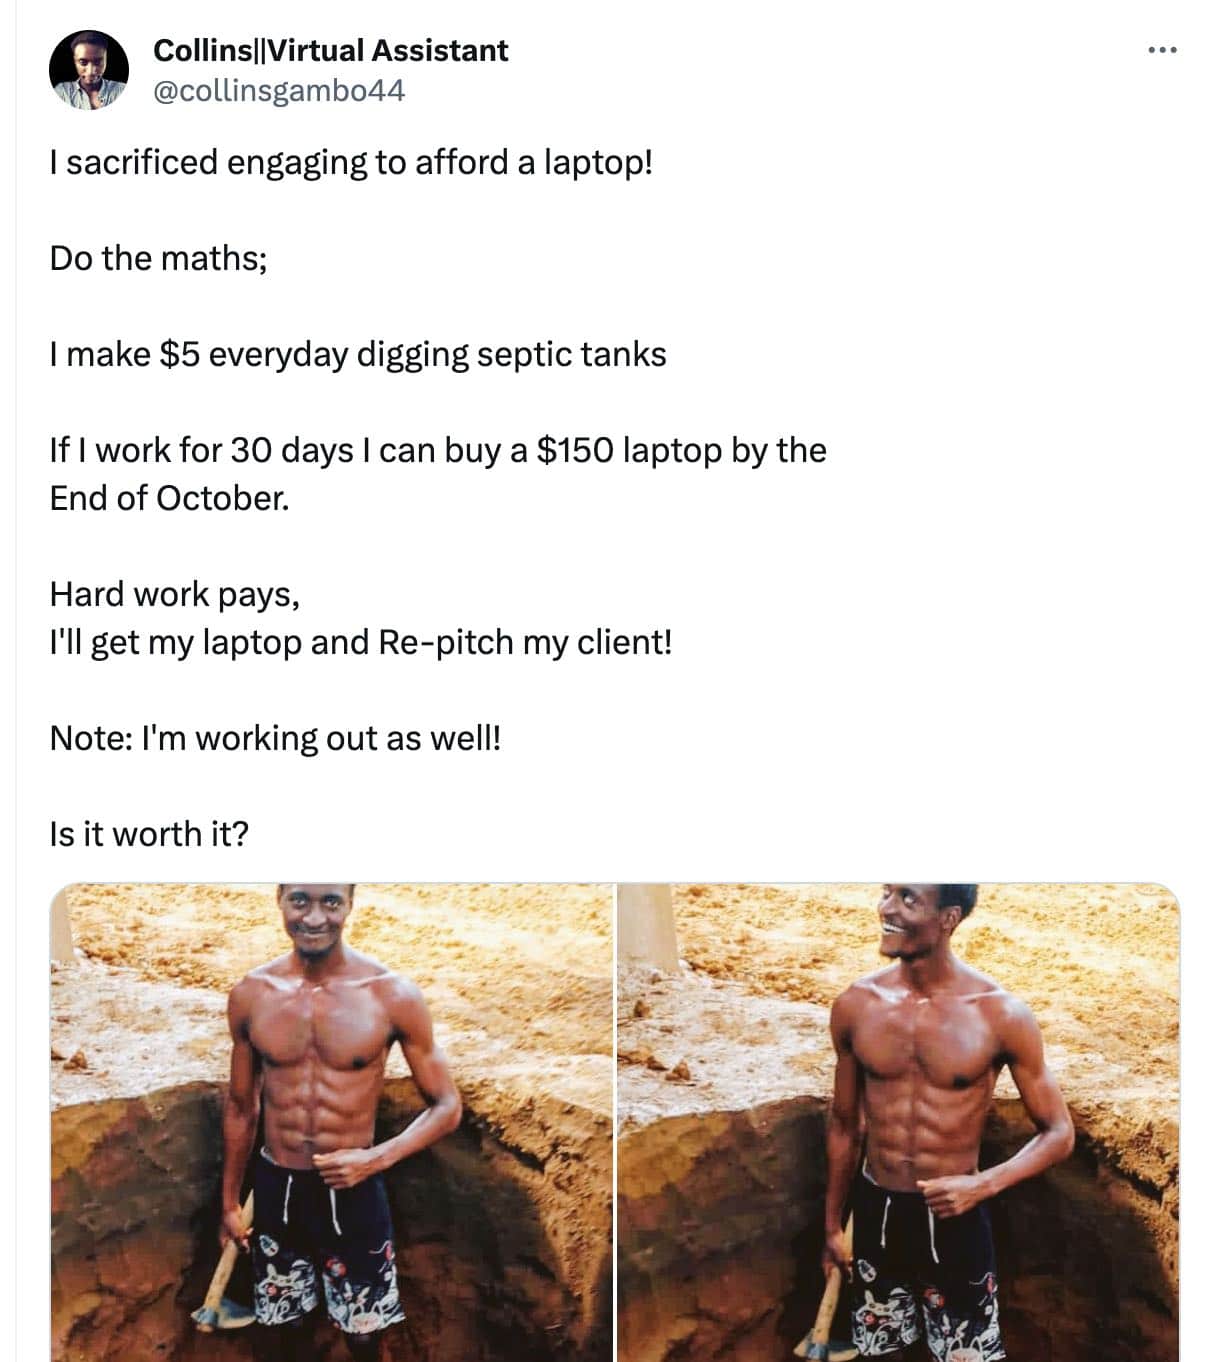Screen dimensions: 1212x1362
Task: Click the 'End of October.' text
Action: pos(169,498)
